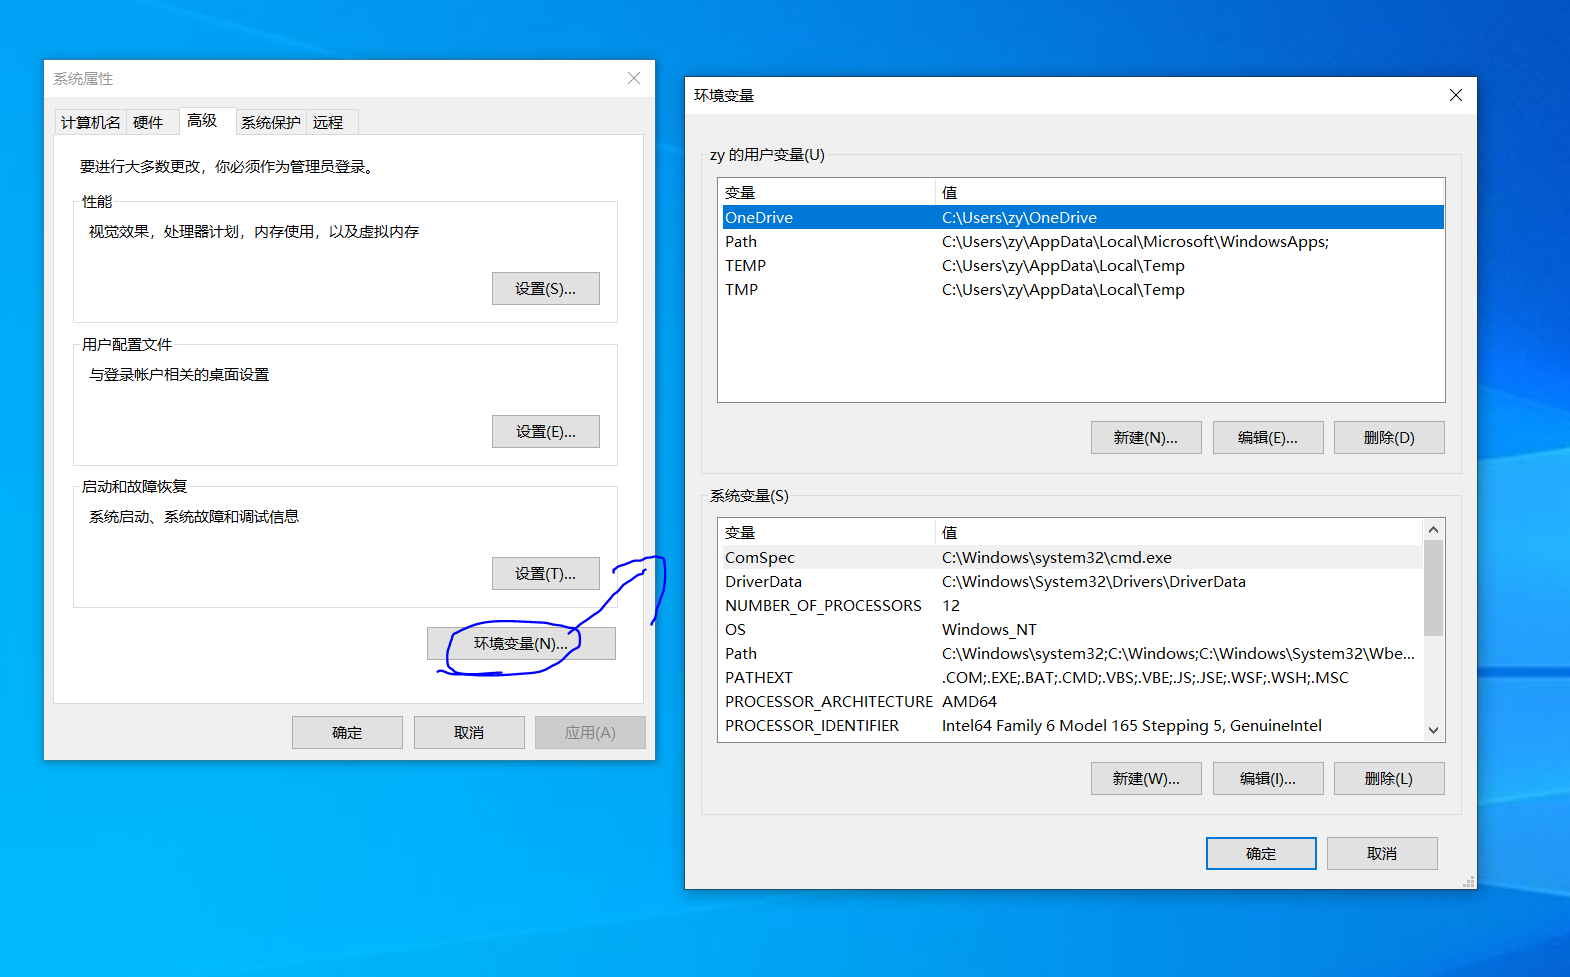Screen dimensions: 1570x977
Task: Click value C:\Users\zy\OneDrive
Action: (x=1019, y=217)
